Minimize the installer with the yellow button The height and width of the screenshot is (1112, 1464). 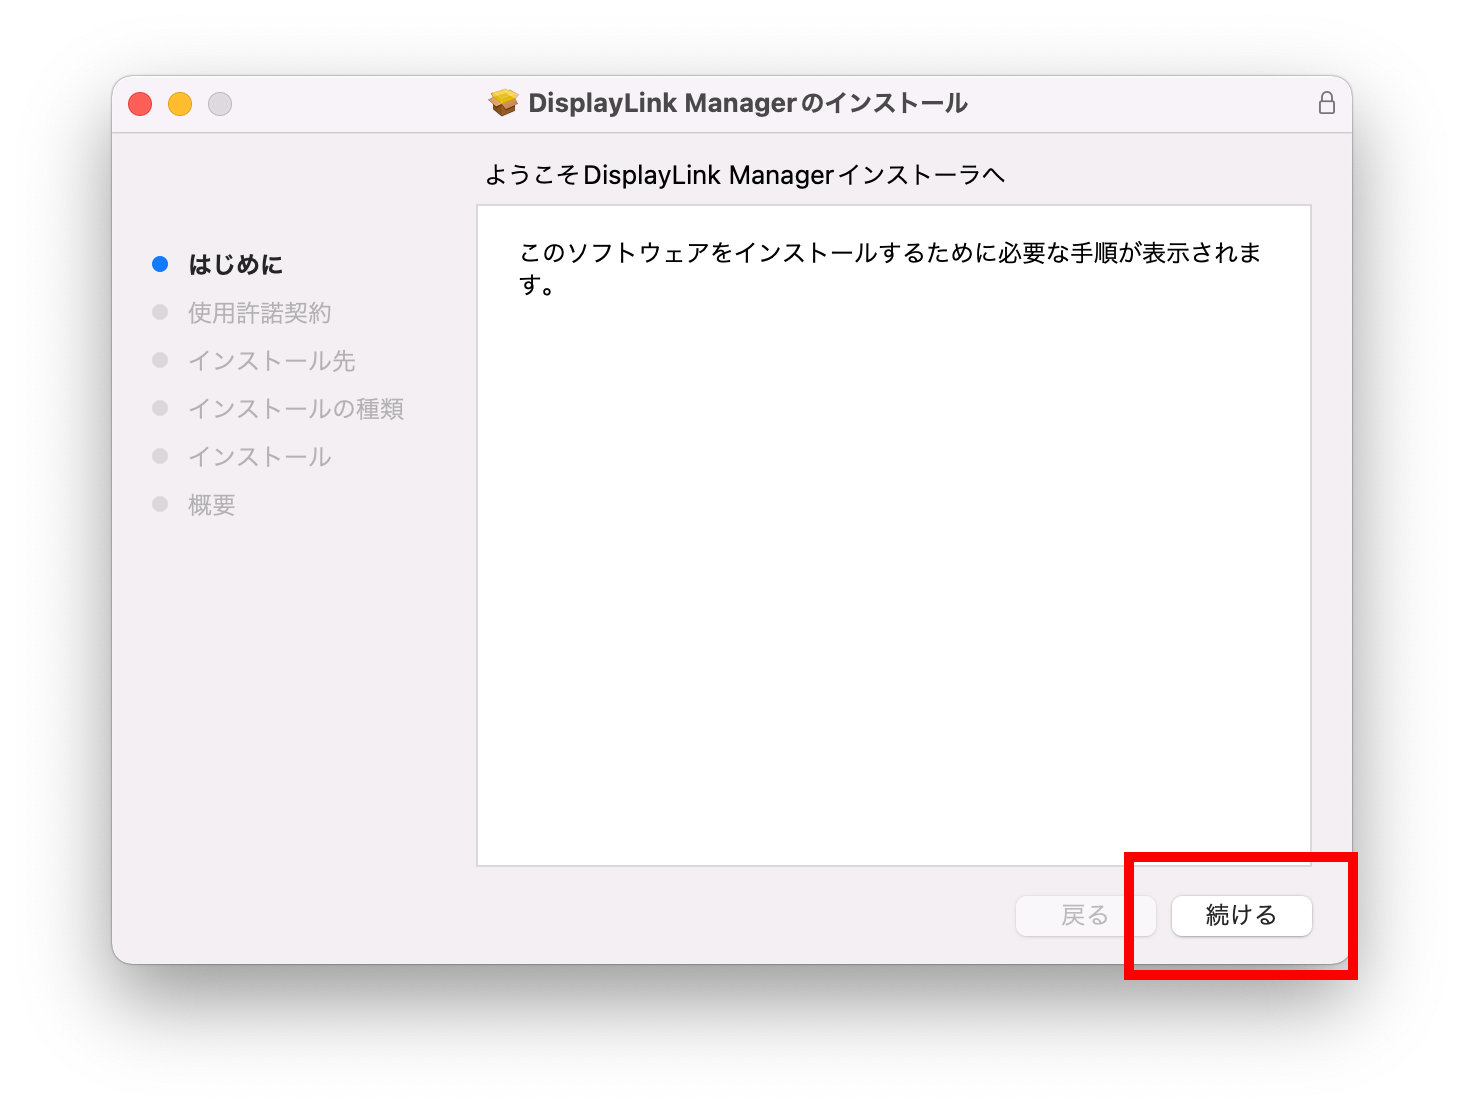tap(180, 104)
